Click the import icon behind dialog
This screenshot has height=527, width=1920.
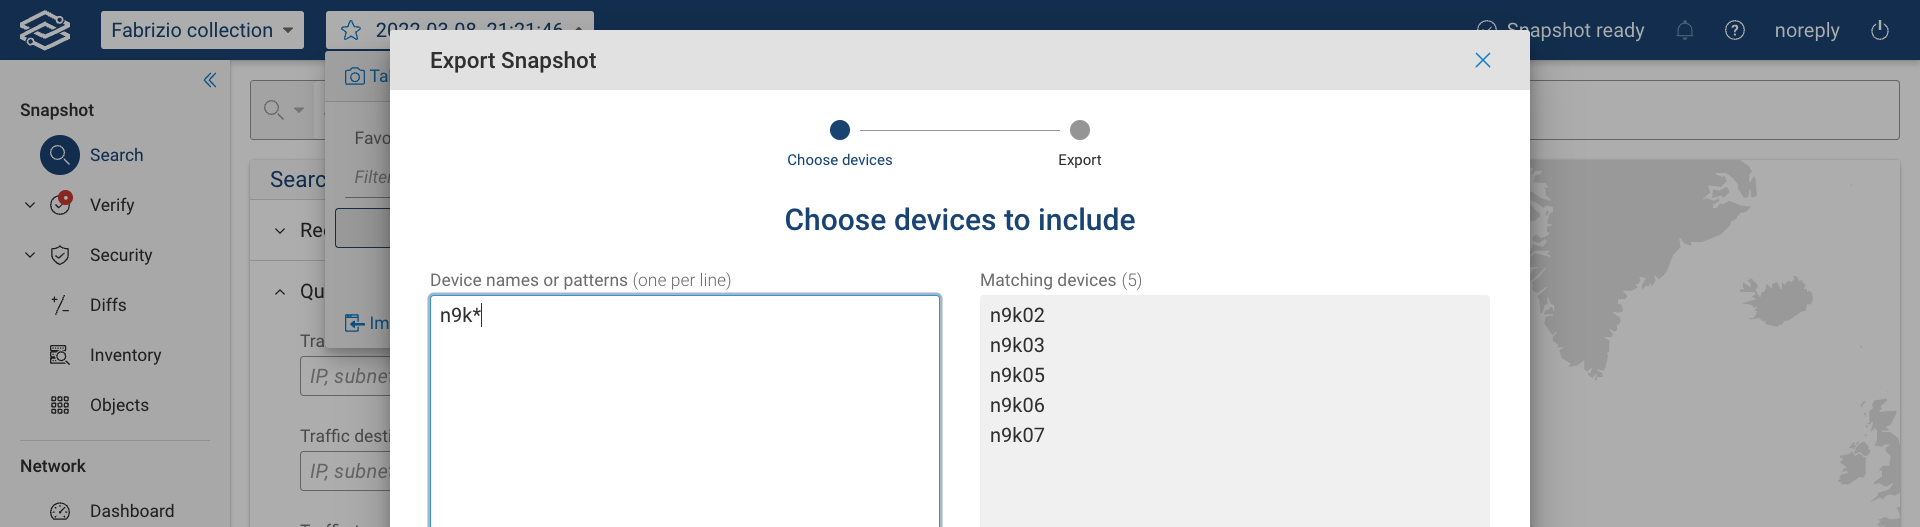pyautogui.click(x=355, y=323)
